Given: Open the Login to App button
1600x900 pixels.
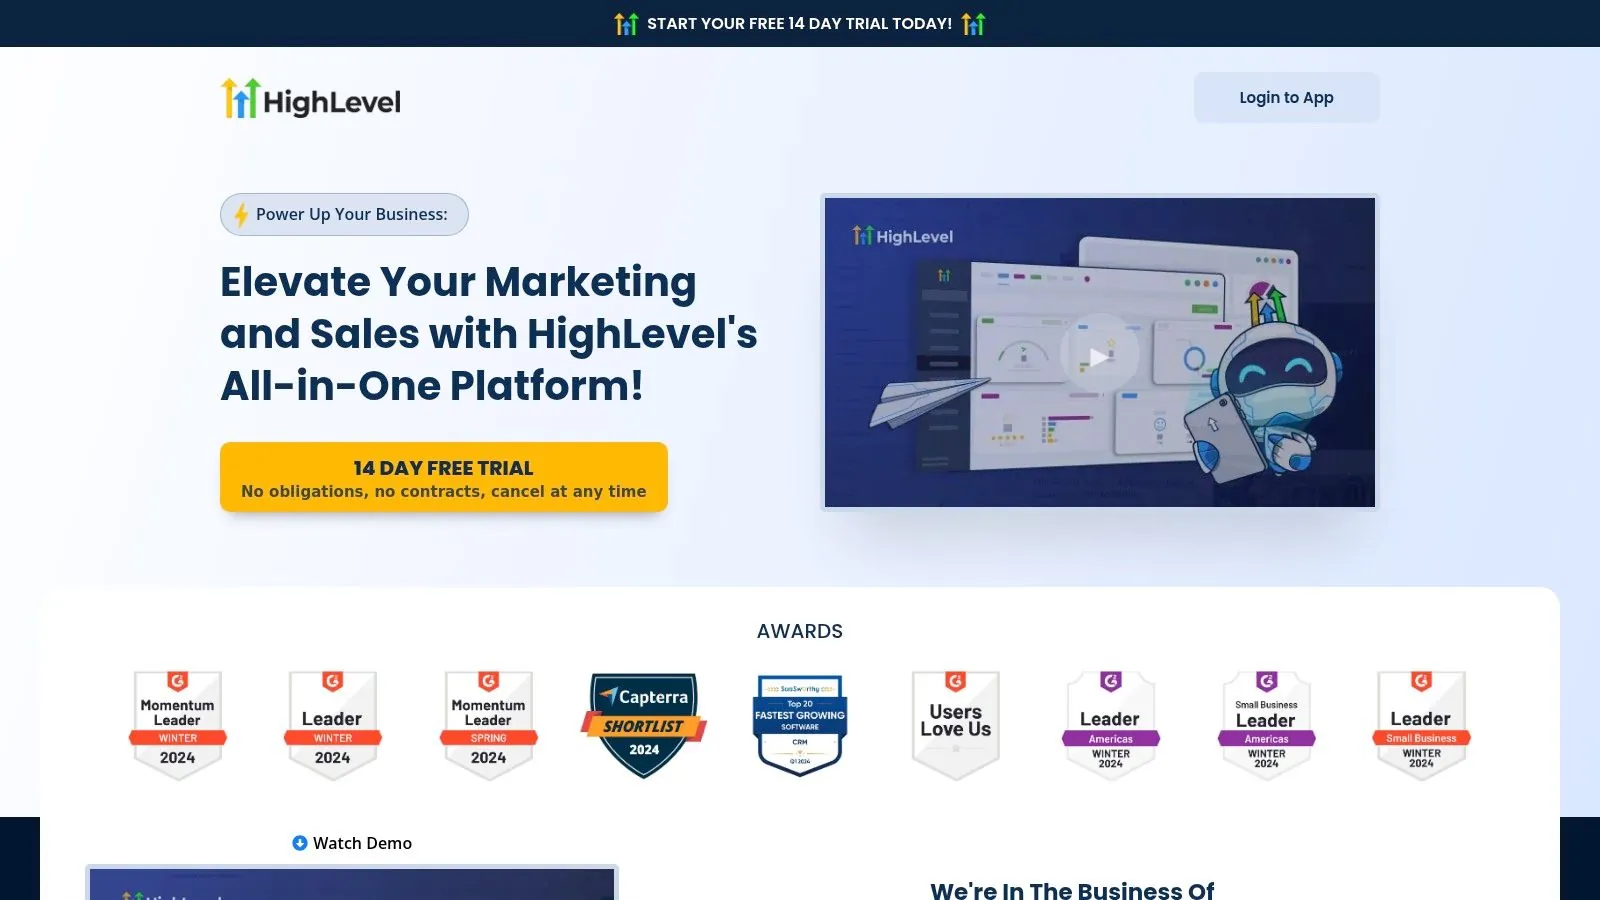Looking at the screenshot, I should pyautogui.click(x=1287, y=98).
